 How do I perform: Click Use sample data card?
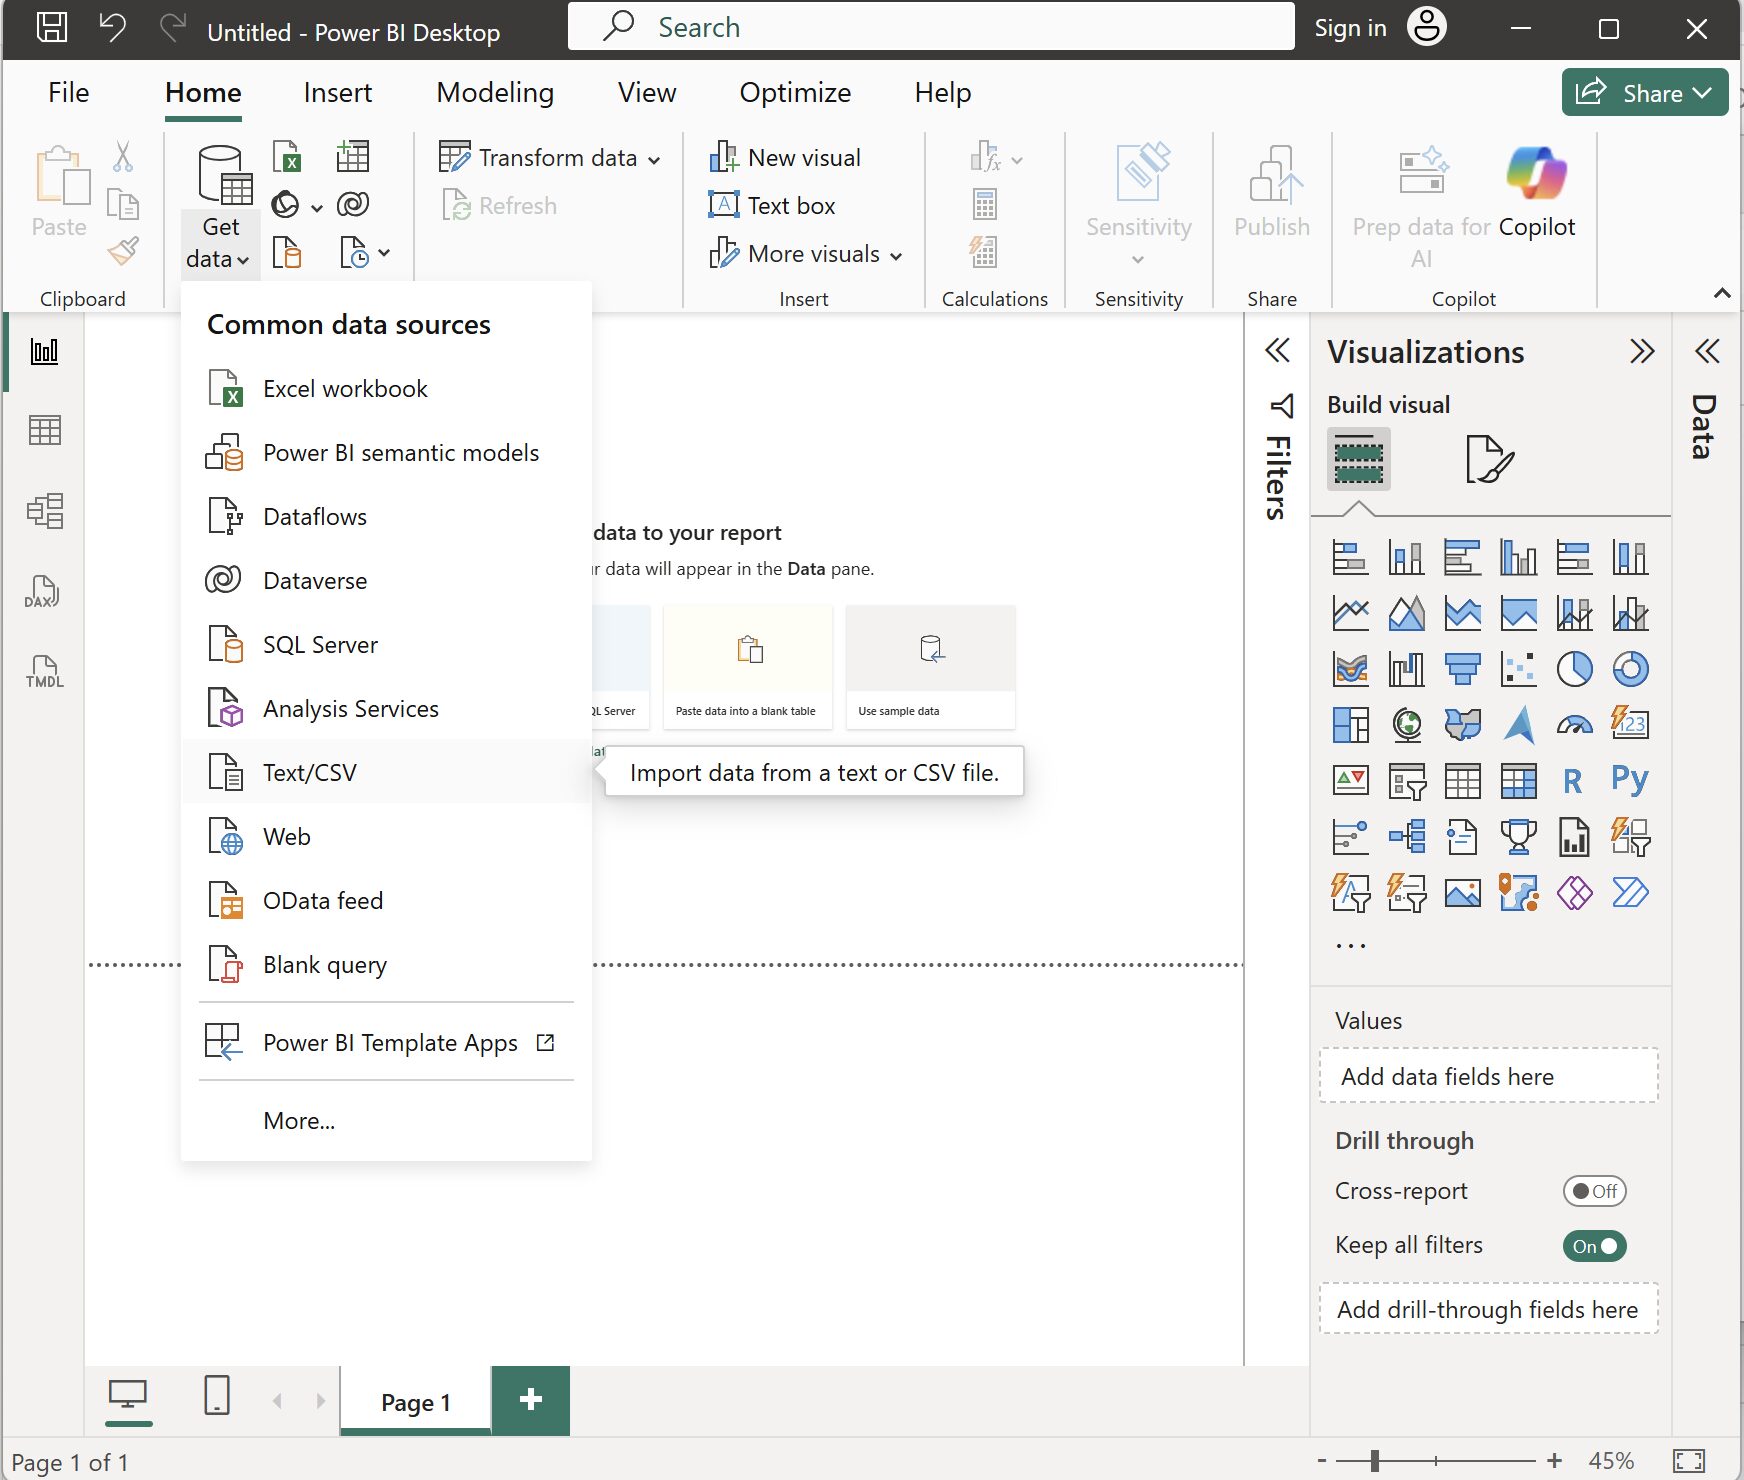coord(930,666)
